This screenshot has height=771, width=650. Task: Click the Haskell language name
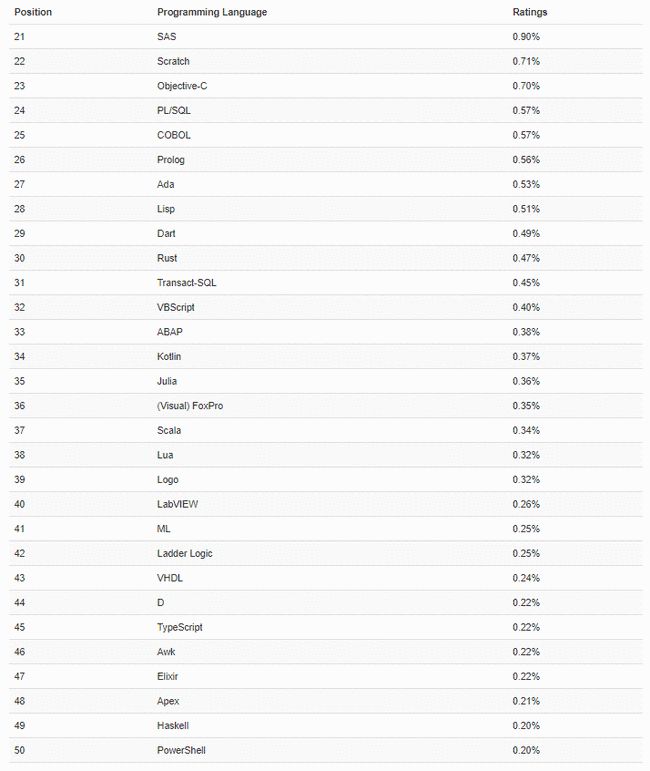(x=173, y=725)
